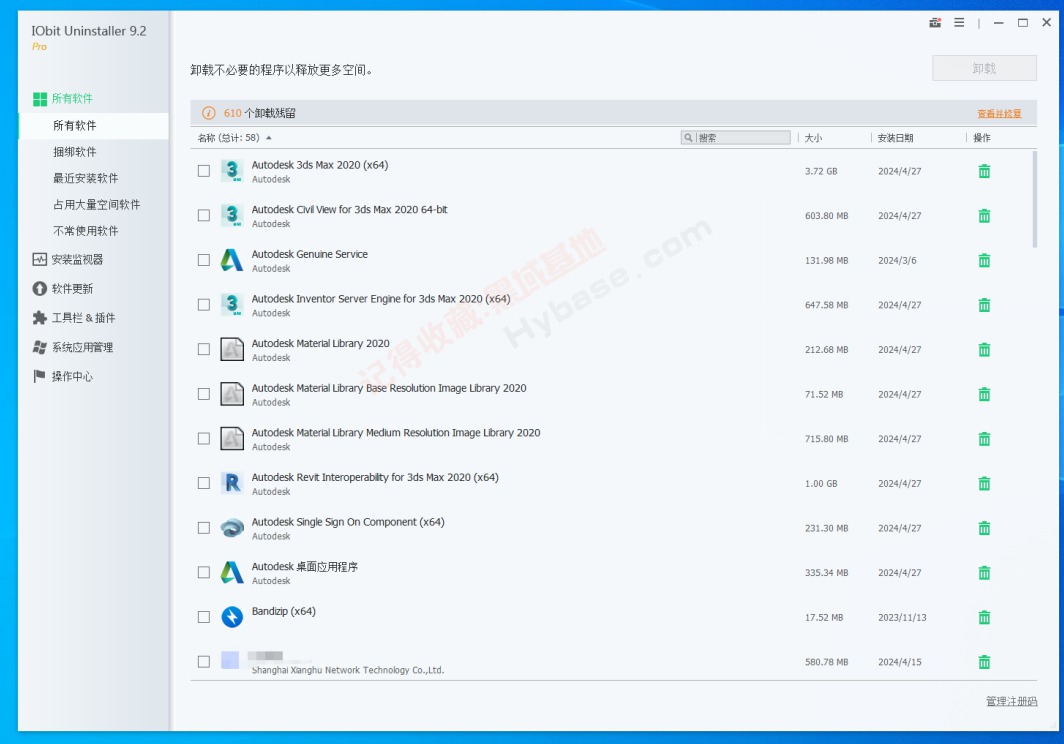Open the hamburger options menu
Screen dimensions: 1064x744
959,22
